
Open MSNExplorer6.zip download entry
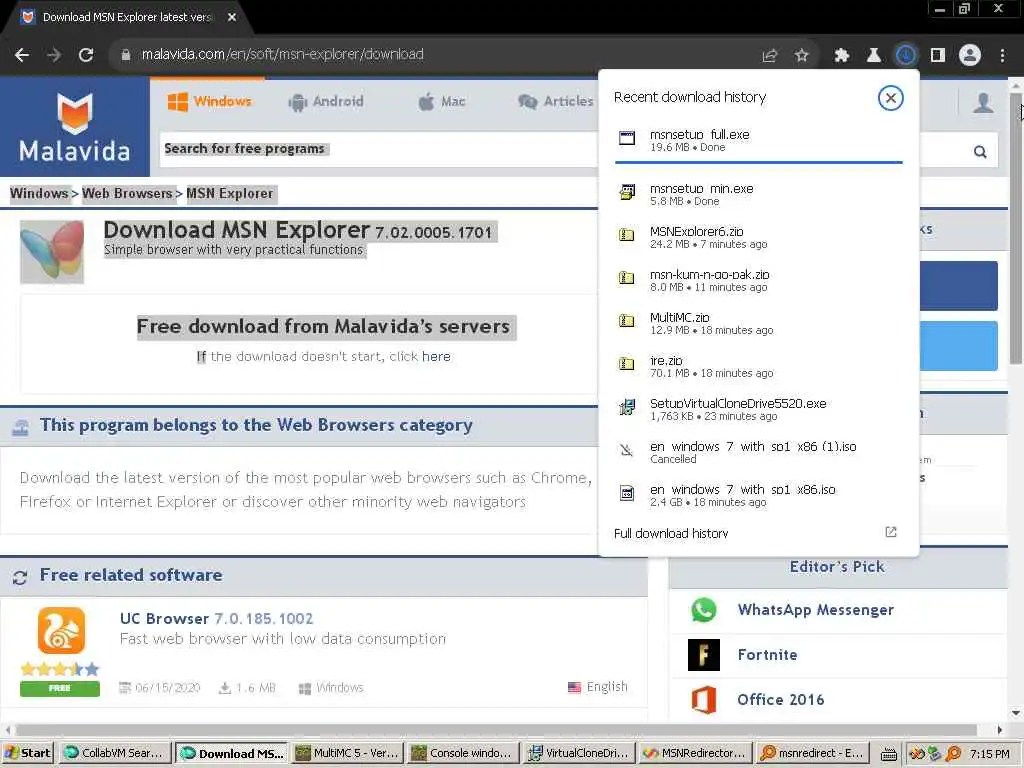758,237
